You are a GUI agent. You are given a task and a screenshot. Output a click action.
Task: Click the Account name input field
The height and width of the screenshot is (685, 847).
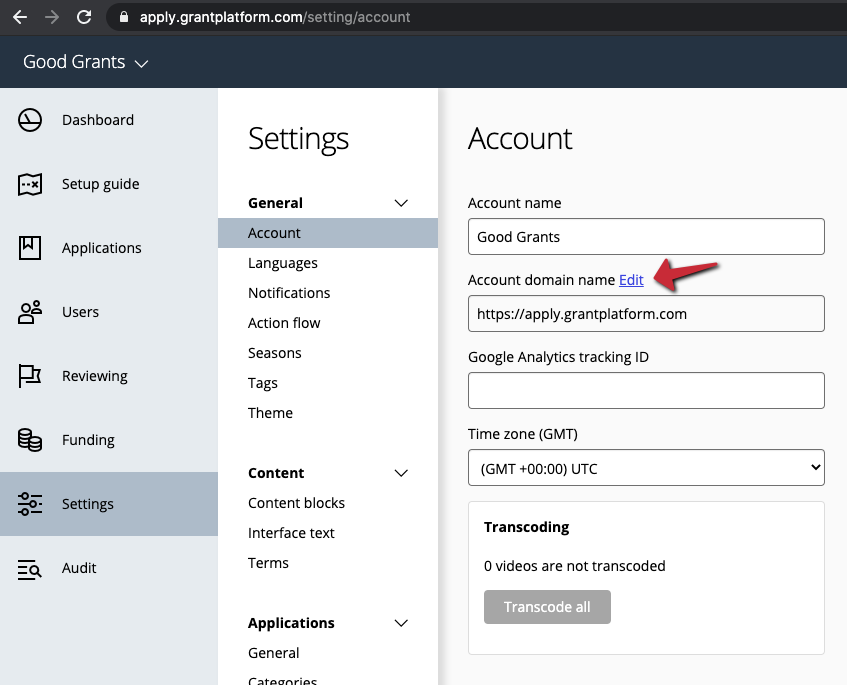[646, 237]
